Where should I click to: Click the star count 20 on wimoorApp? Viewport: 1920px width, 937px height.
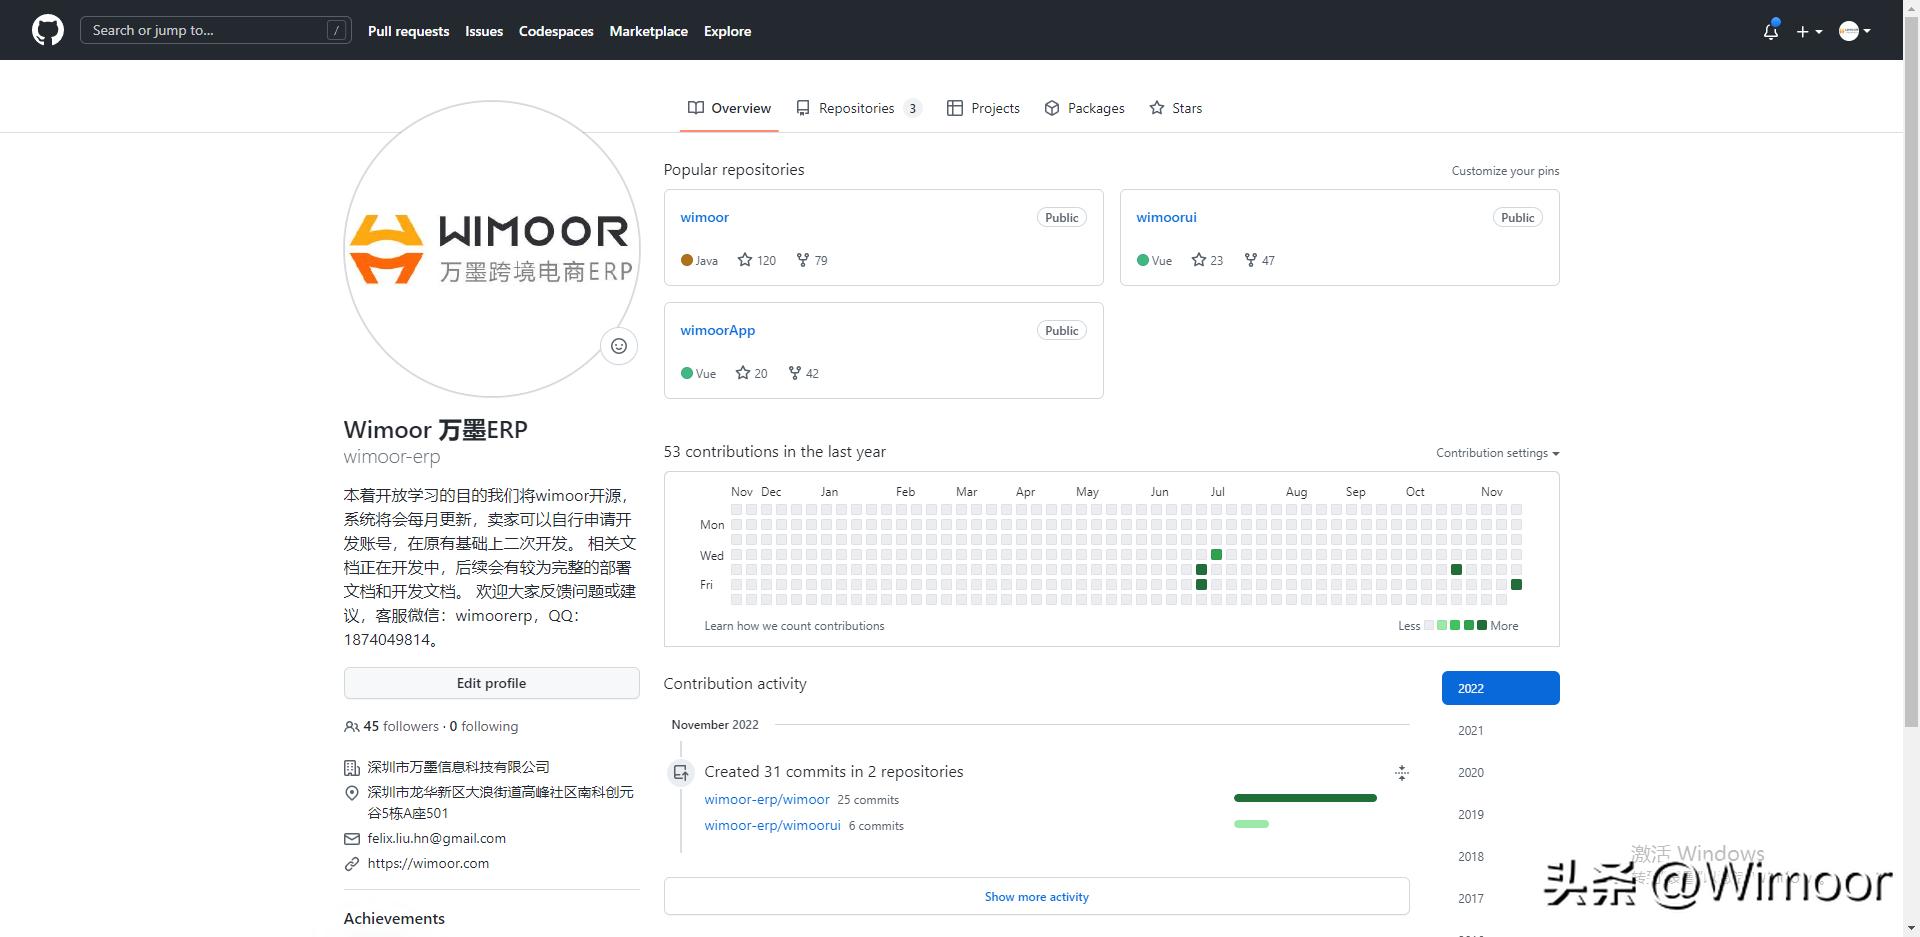coord(752,373)
